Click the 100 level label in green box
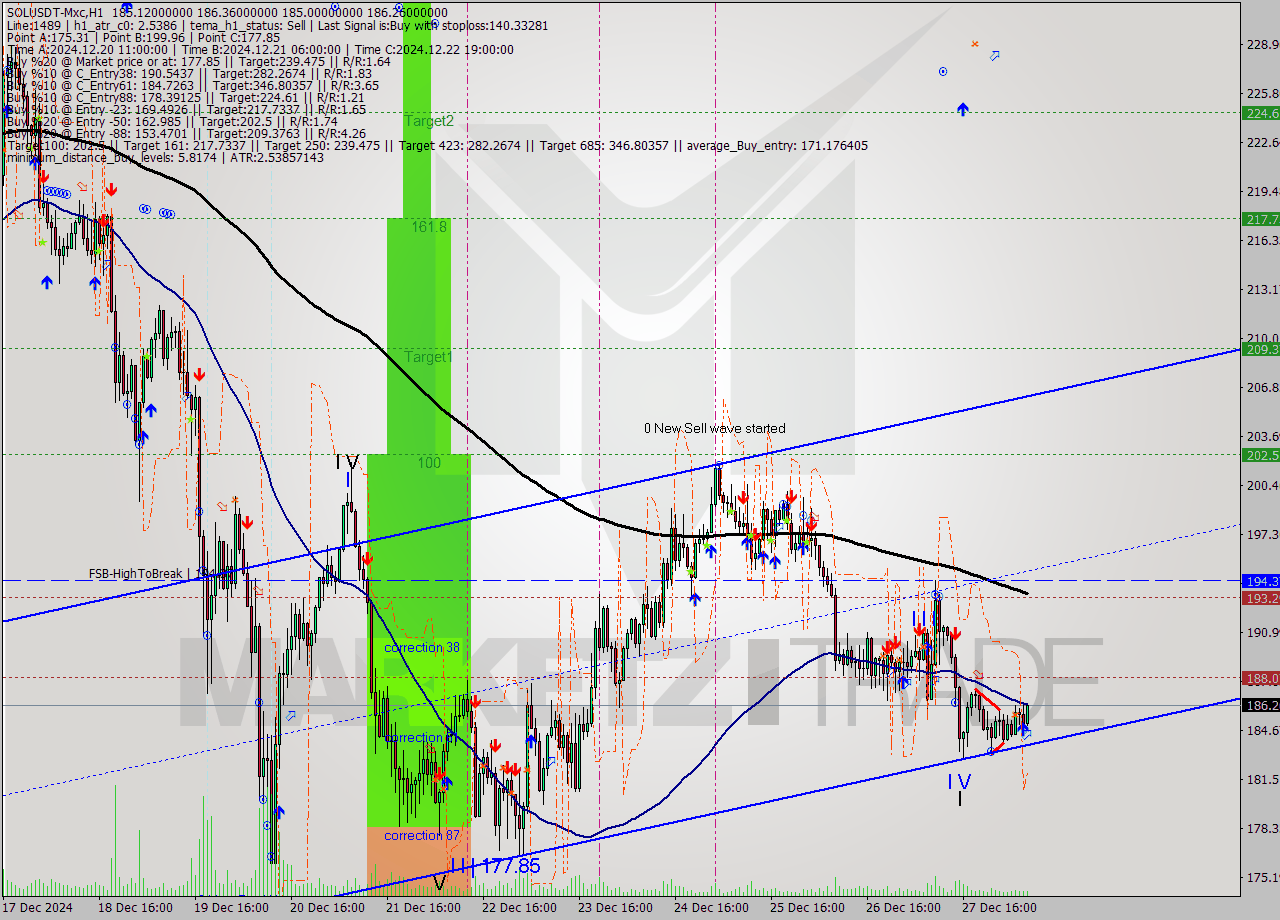Viewport: 1280px width, 920px height. 429,463
